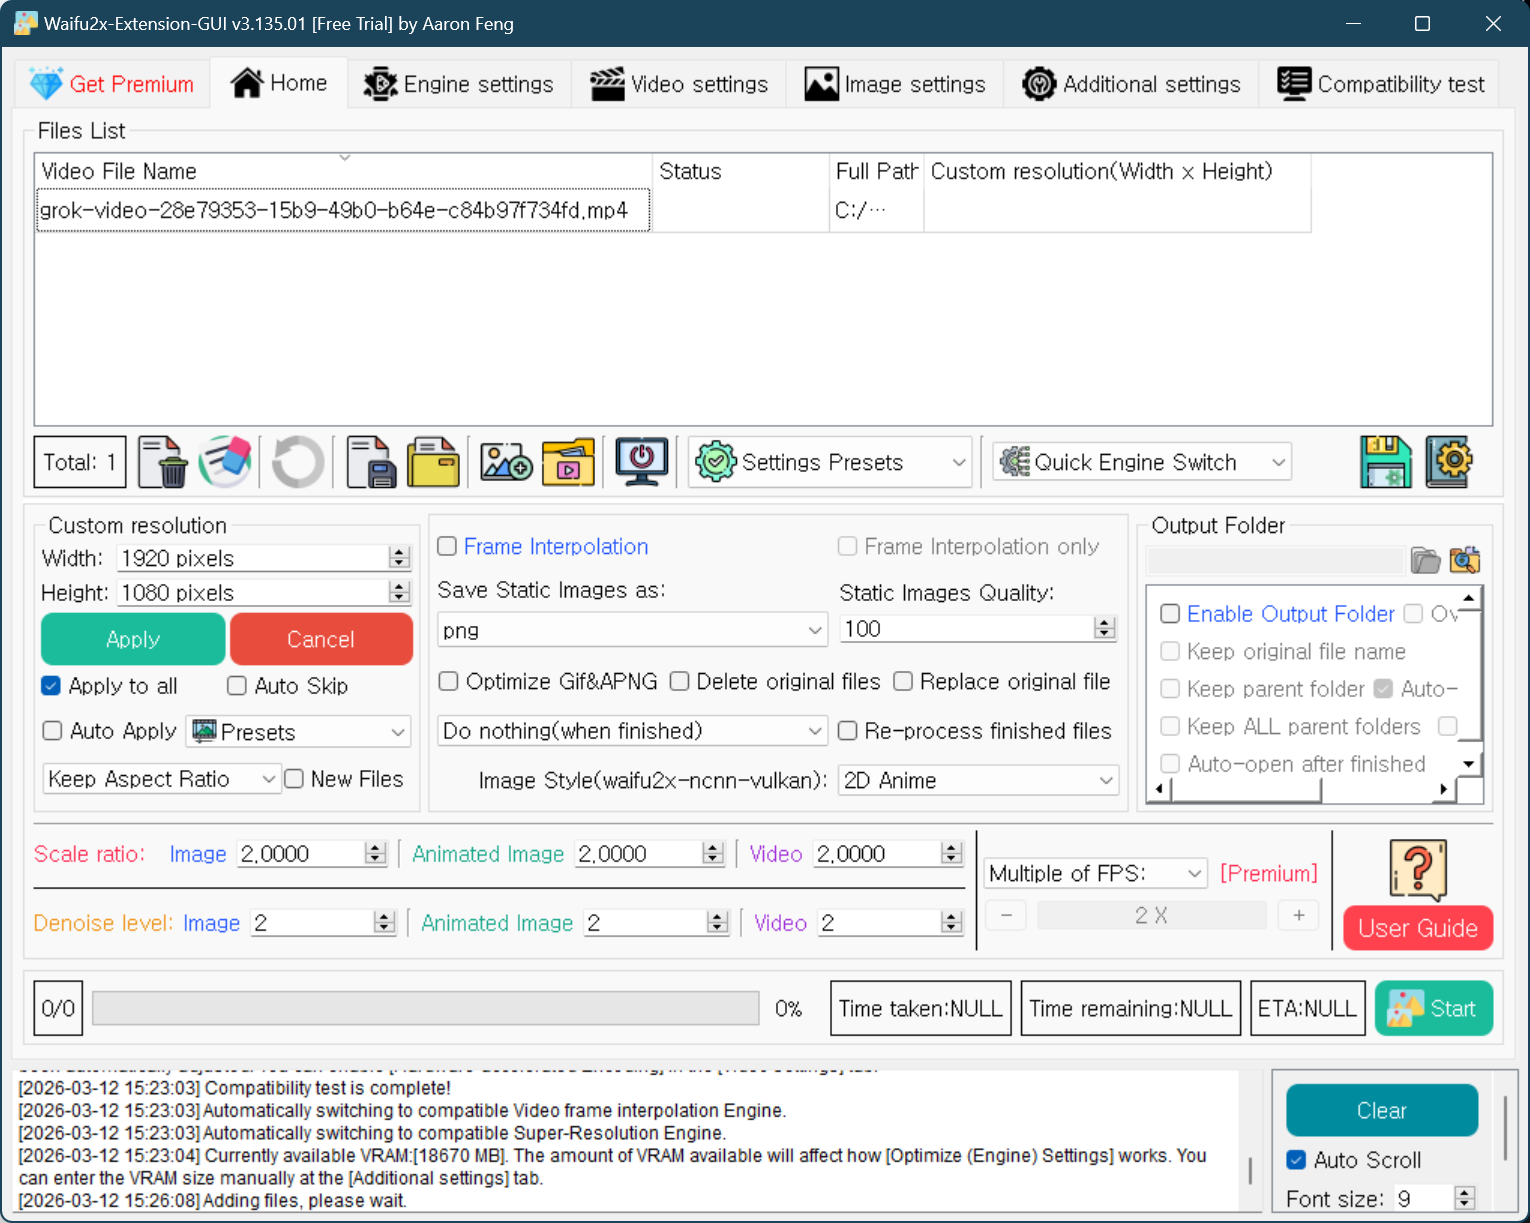Click the add video folder icon
Screen dimensions: 1530x1223
coord(568,462)
